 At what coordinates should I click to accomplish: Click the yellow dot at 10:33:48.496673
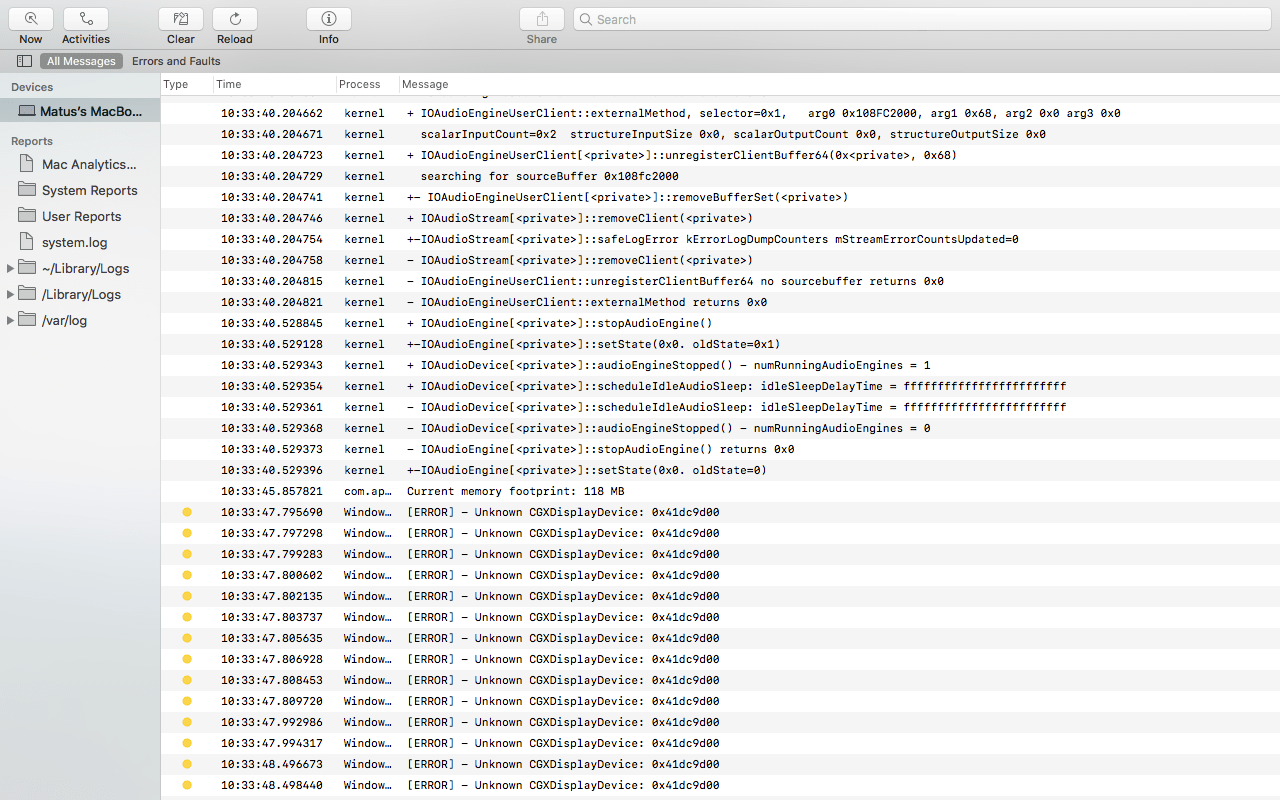[x=187, y=764]
